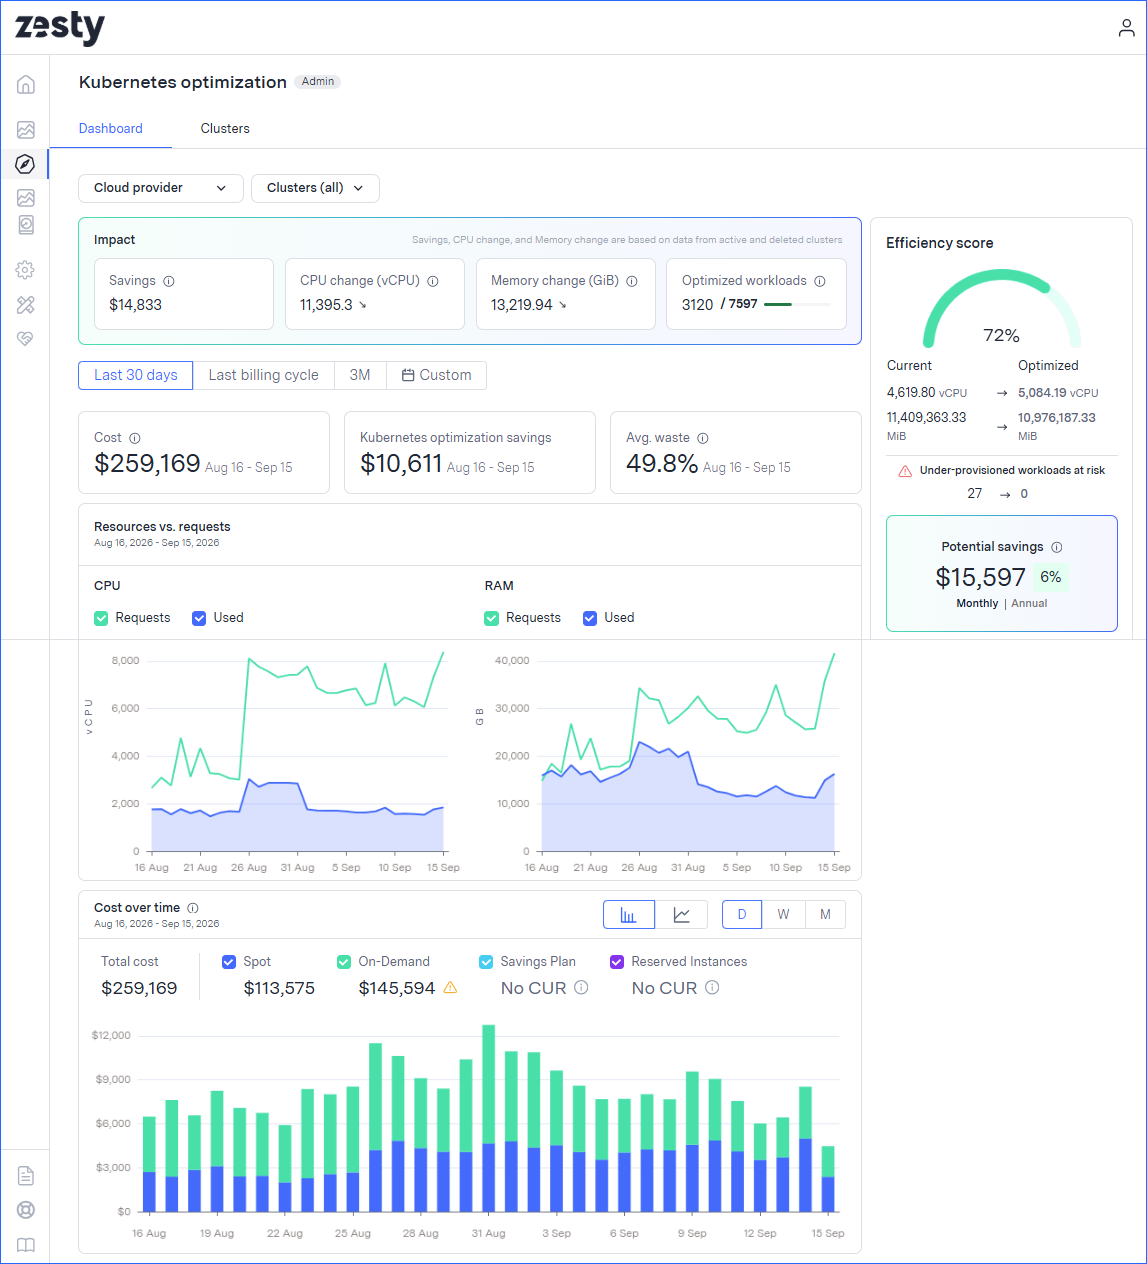Uncheck CPU Requests checkbox
The width and height of the screenshot is (1147, 1264).
pyautogui.click(x=101, y=618)
